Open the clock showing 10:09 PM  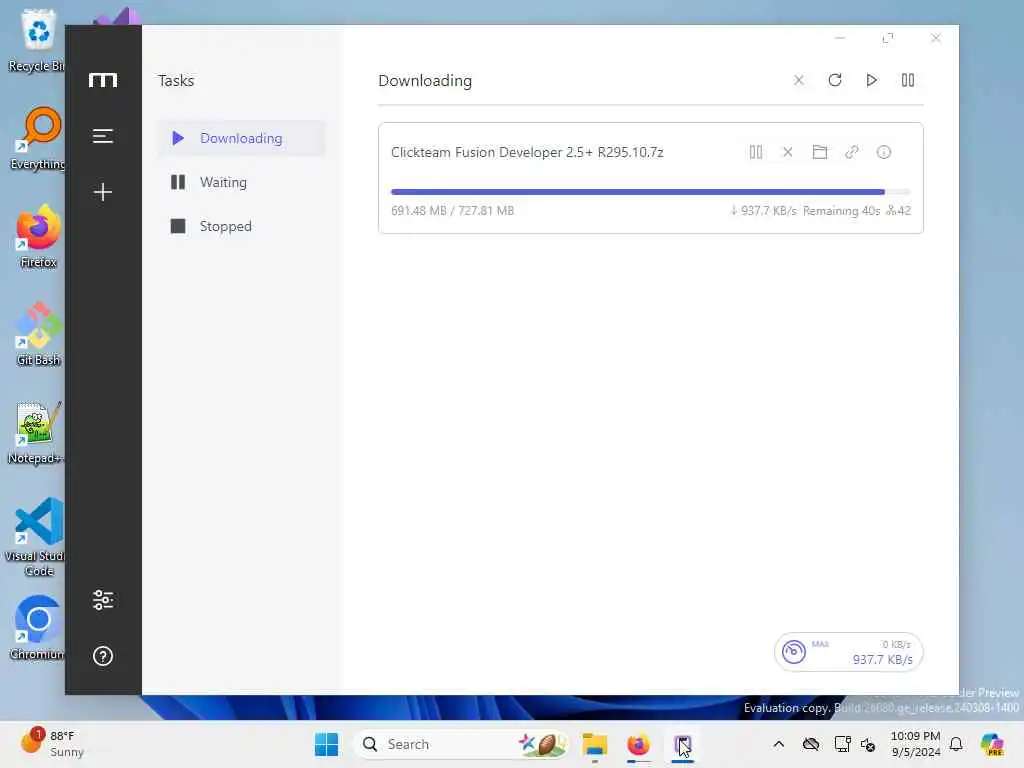916,744
